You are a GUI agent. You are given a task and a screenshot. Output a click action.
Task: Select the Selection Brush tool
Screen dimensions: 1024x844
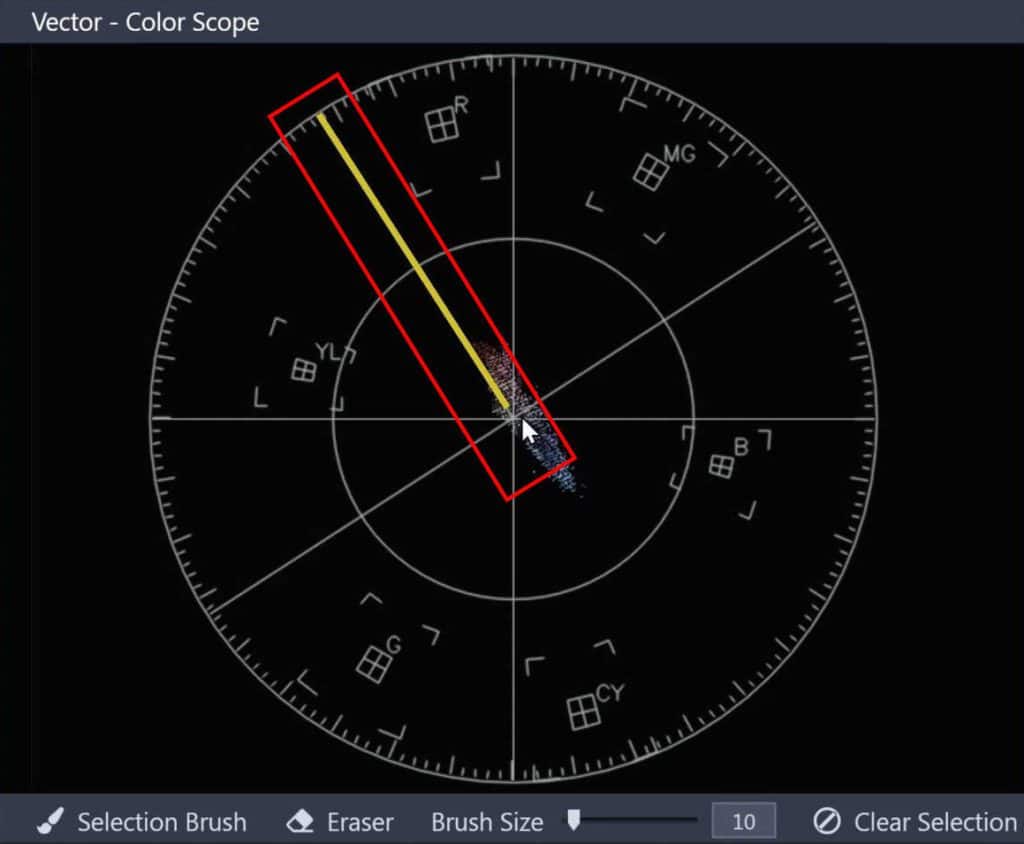(160, 822)
